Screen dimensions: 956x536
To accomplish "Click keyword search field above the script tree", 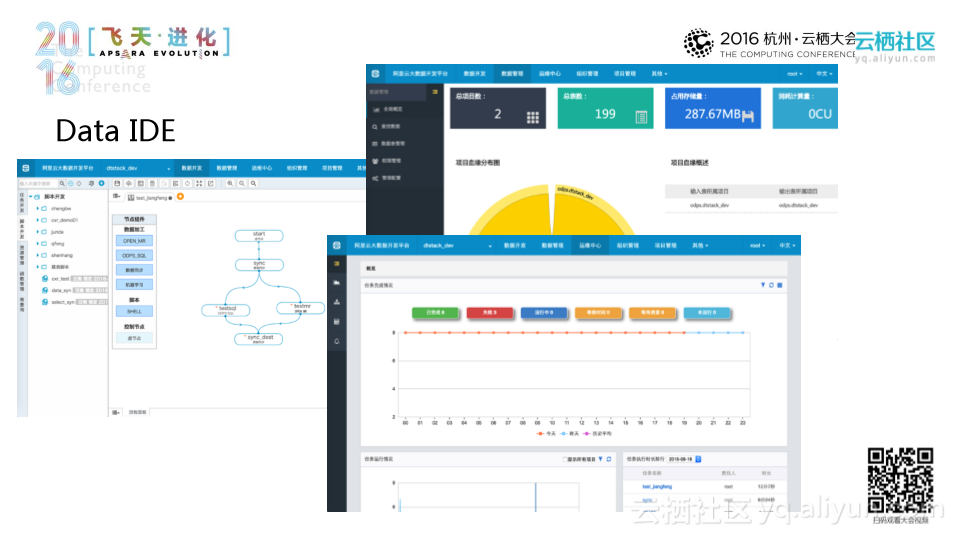I will (x=38, y=183).
